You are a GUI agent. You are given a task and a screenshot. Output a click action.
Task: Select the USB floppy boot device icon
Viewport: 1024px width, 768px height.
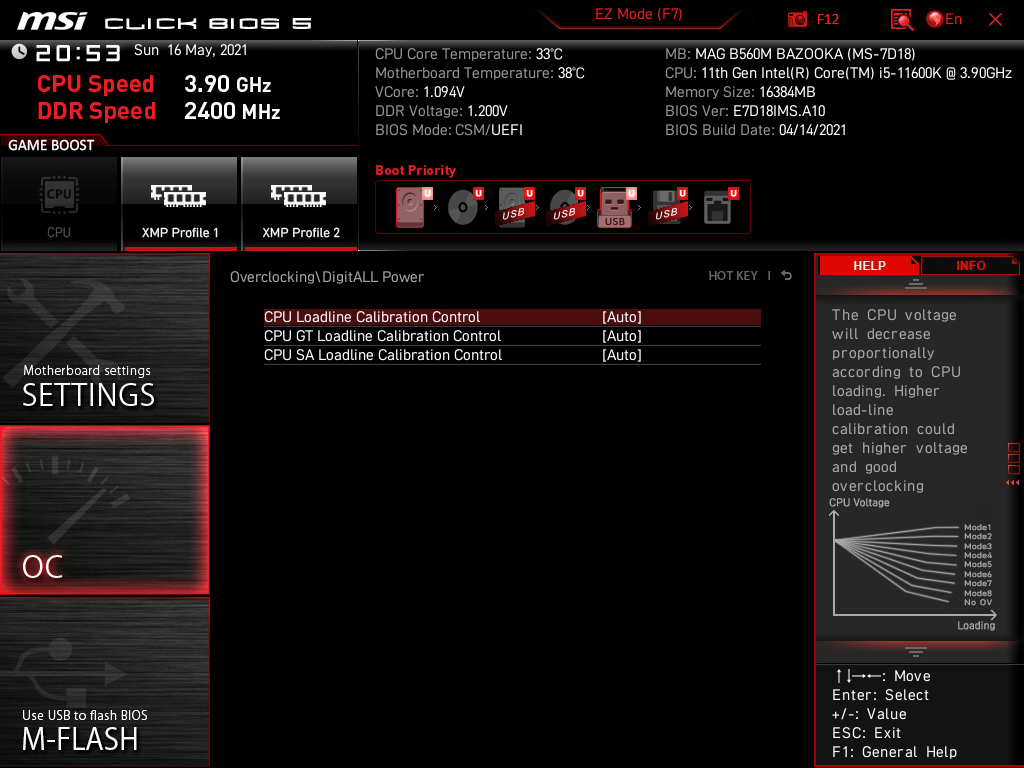point(666,206)
